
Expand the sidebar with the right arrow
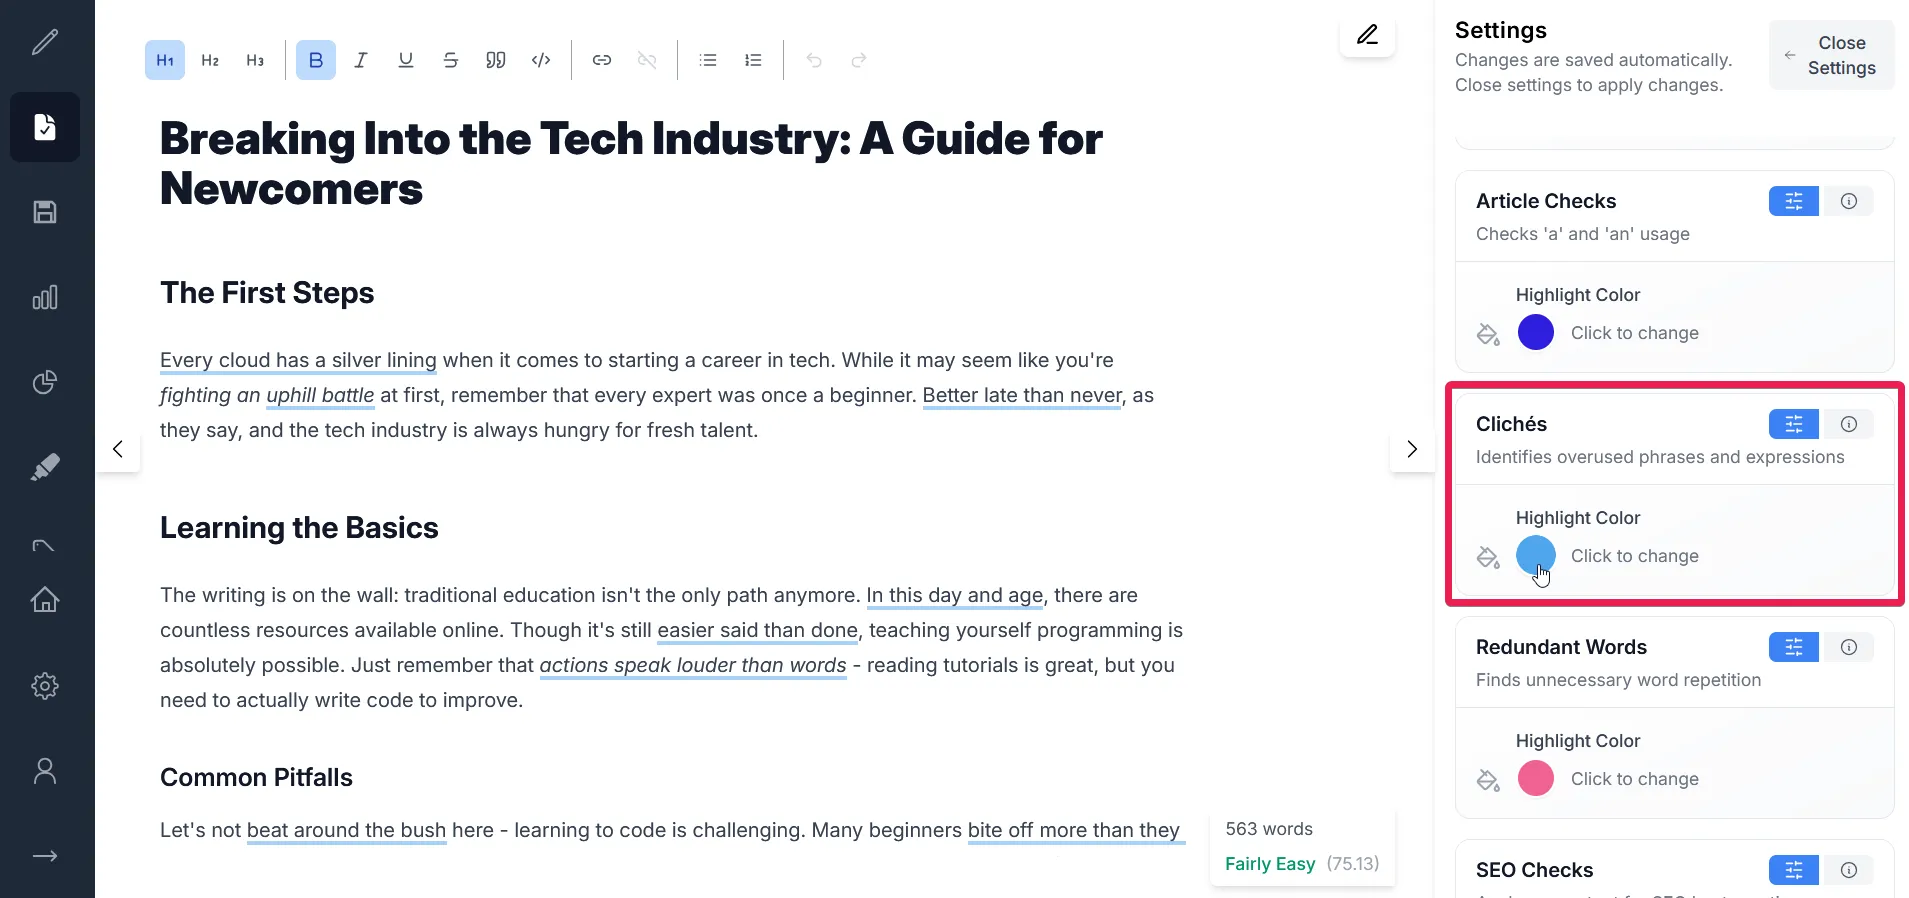pos(45,856)
